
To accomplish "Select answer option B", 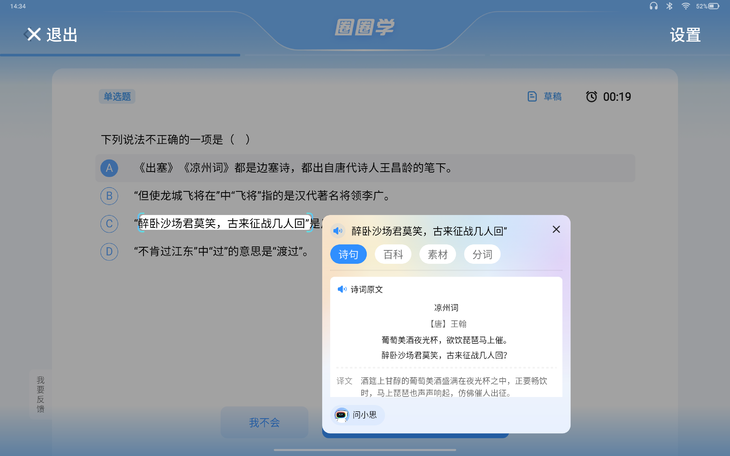I will [x=109, y=196].
